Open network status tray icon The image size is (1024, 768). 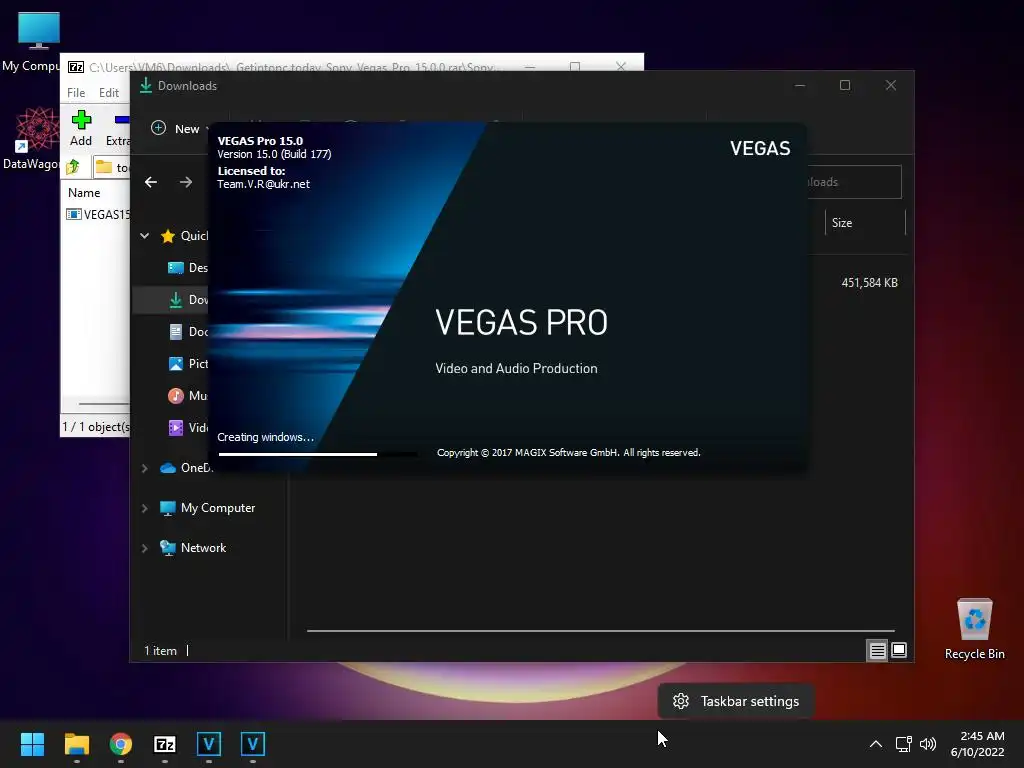903,744
